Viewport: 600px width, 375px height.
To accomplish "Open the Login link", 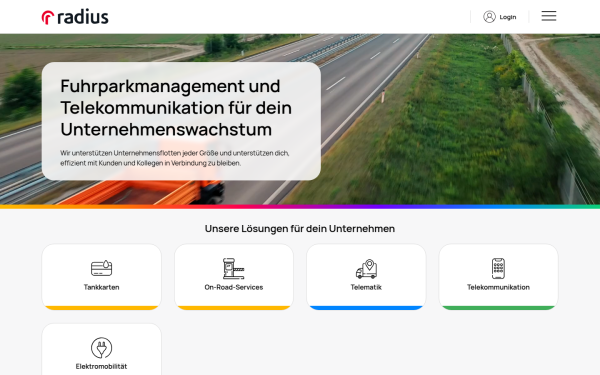I will click(508, 17).
